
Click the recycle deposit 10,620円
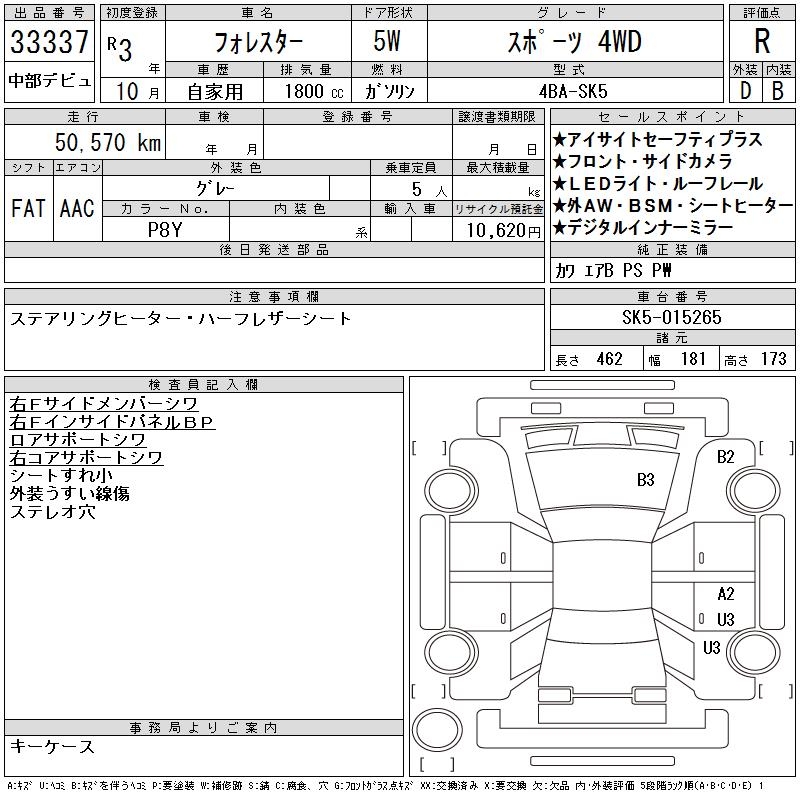click(504, 231)
